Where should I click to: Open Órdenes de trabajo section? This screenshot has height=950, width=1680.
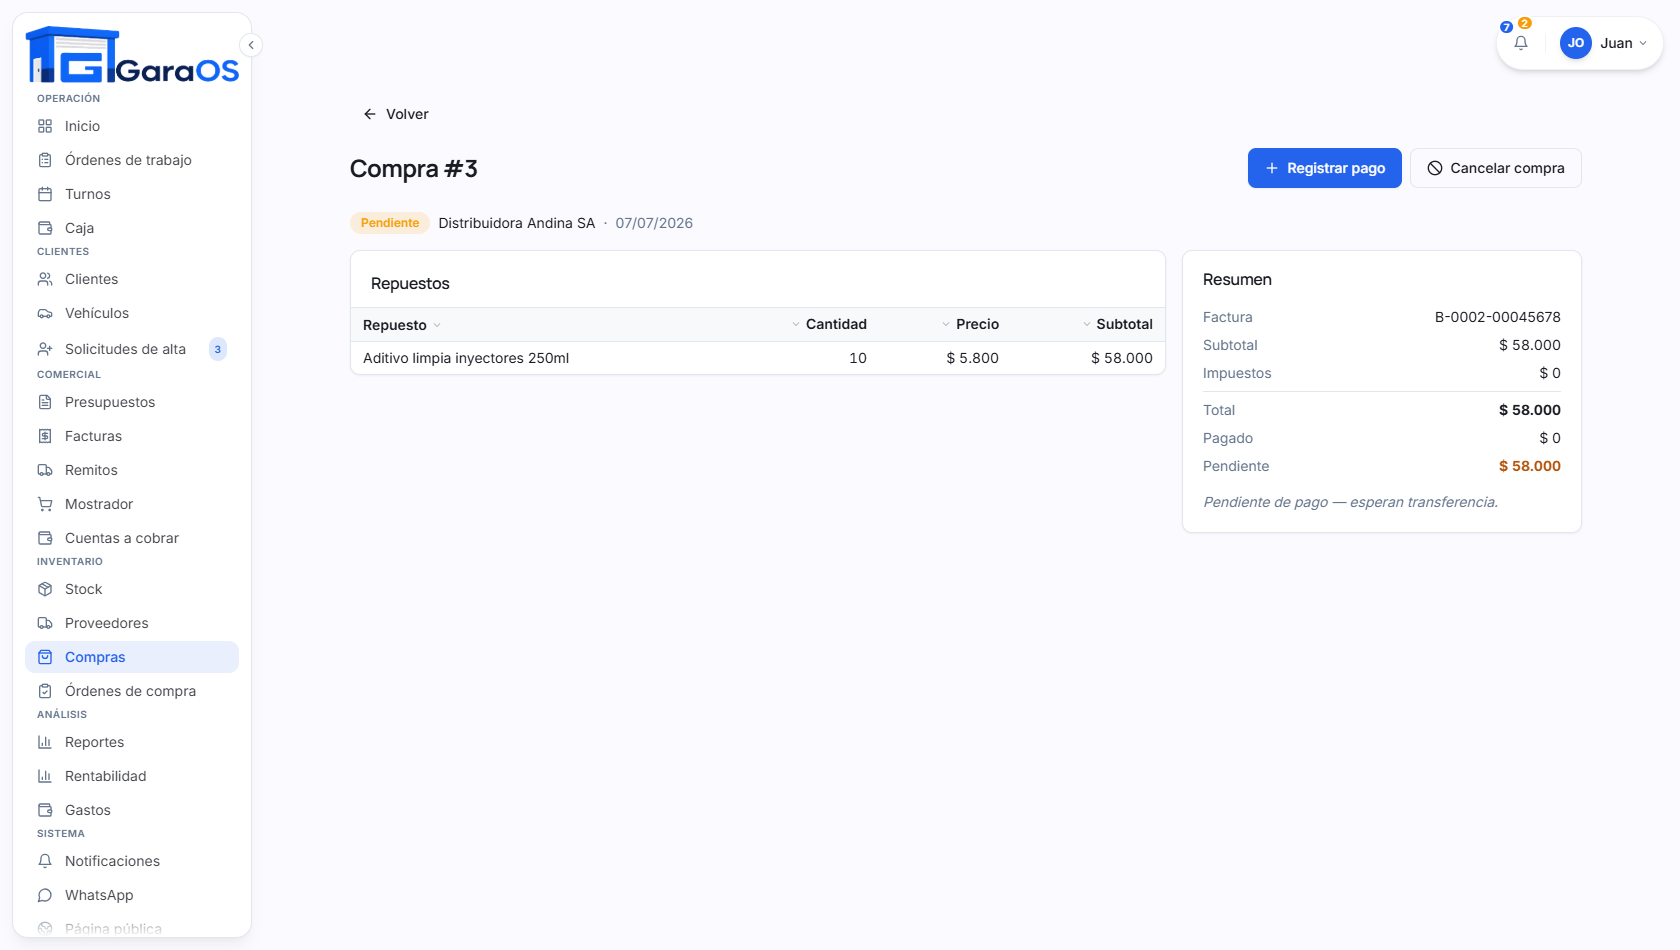pyautogui.click(x=132, y=160)
